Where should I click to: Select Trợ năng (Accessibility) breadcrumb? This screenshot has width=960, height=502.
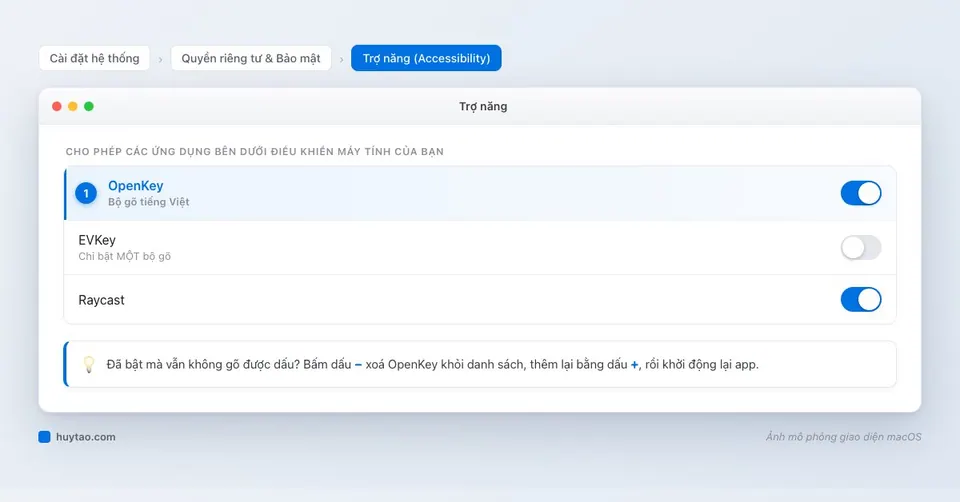click(426, 58)
